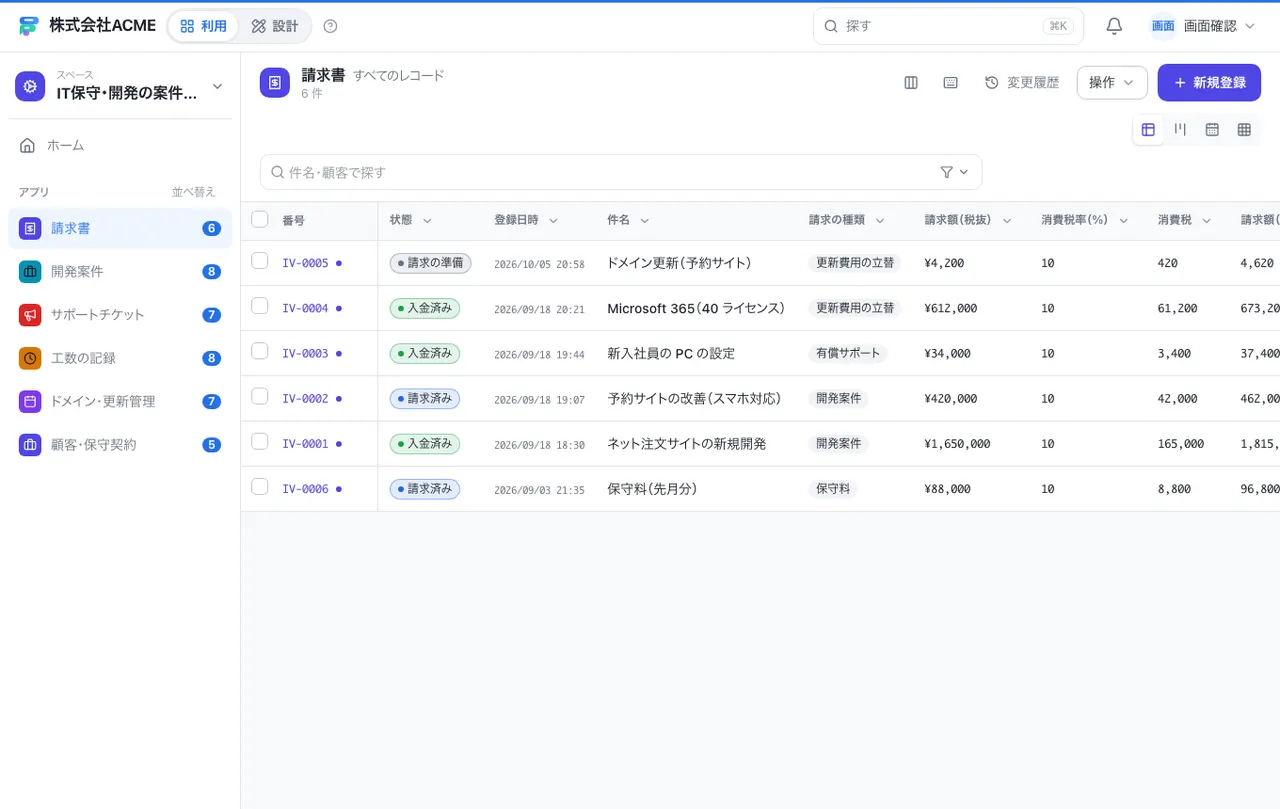Click the 請求書 app icon in the sidebar
Image resolution: width=1280 pixels, height=809 pixels.
tap(30, 228)
